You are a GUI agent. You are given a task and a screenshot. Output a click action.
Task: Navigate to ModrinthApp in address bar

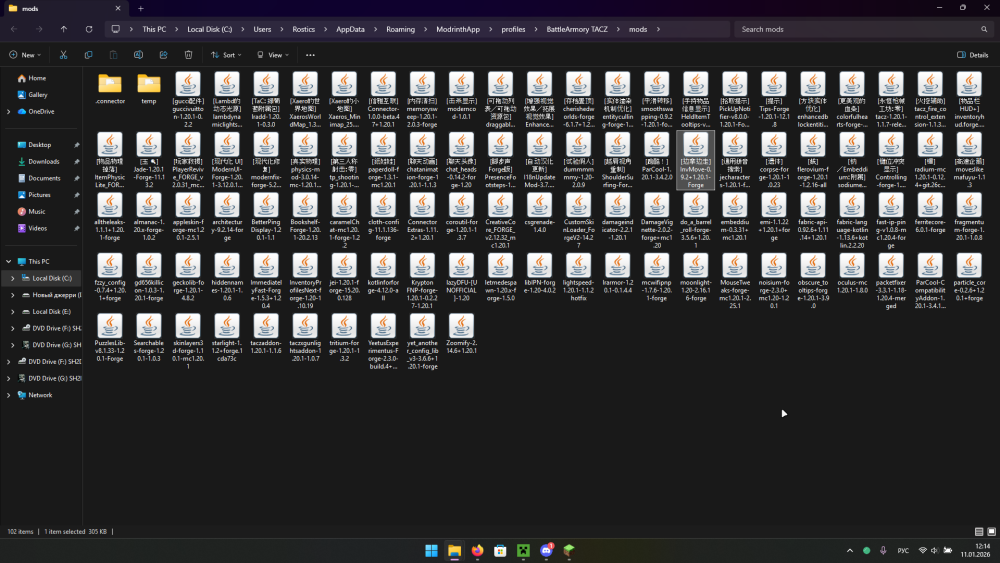pos(458,29)
